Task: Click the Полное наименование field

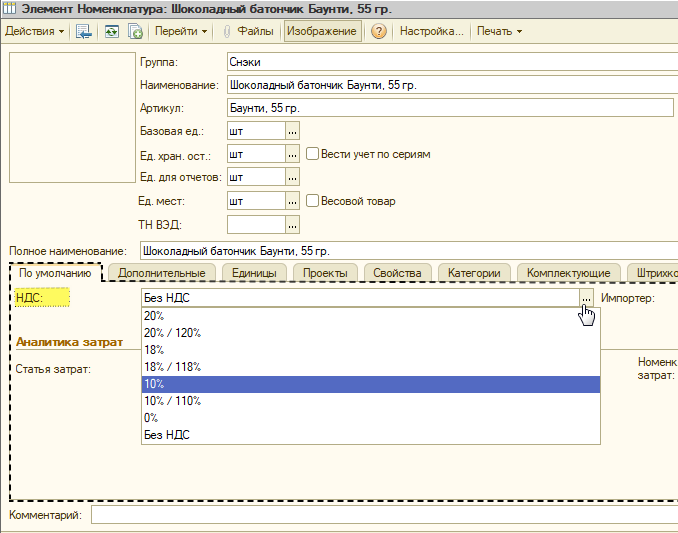Action: tap(409, 251)
